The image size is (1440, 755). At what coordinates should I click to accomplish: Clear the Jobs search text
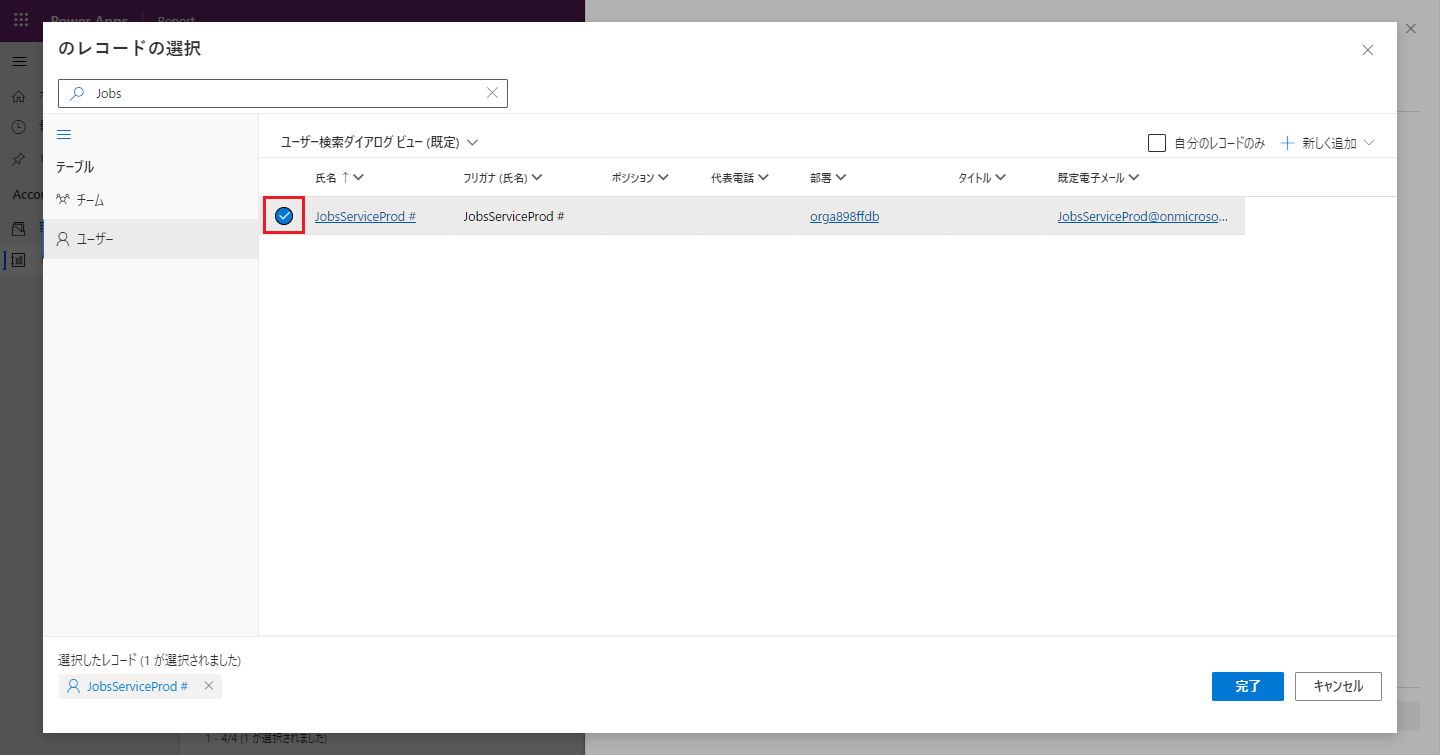pyautogui.click(x=492, y=93)
